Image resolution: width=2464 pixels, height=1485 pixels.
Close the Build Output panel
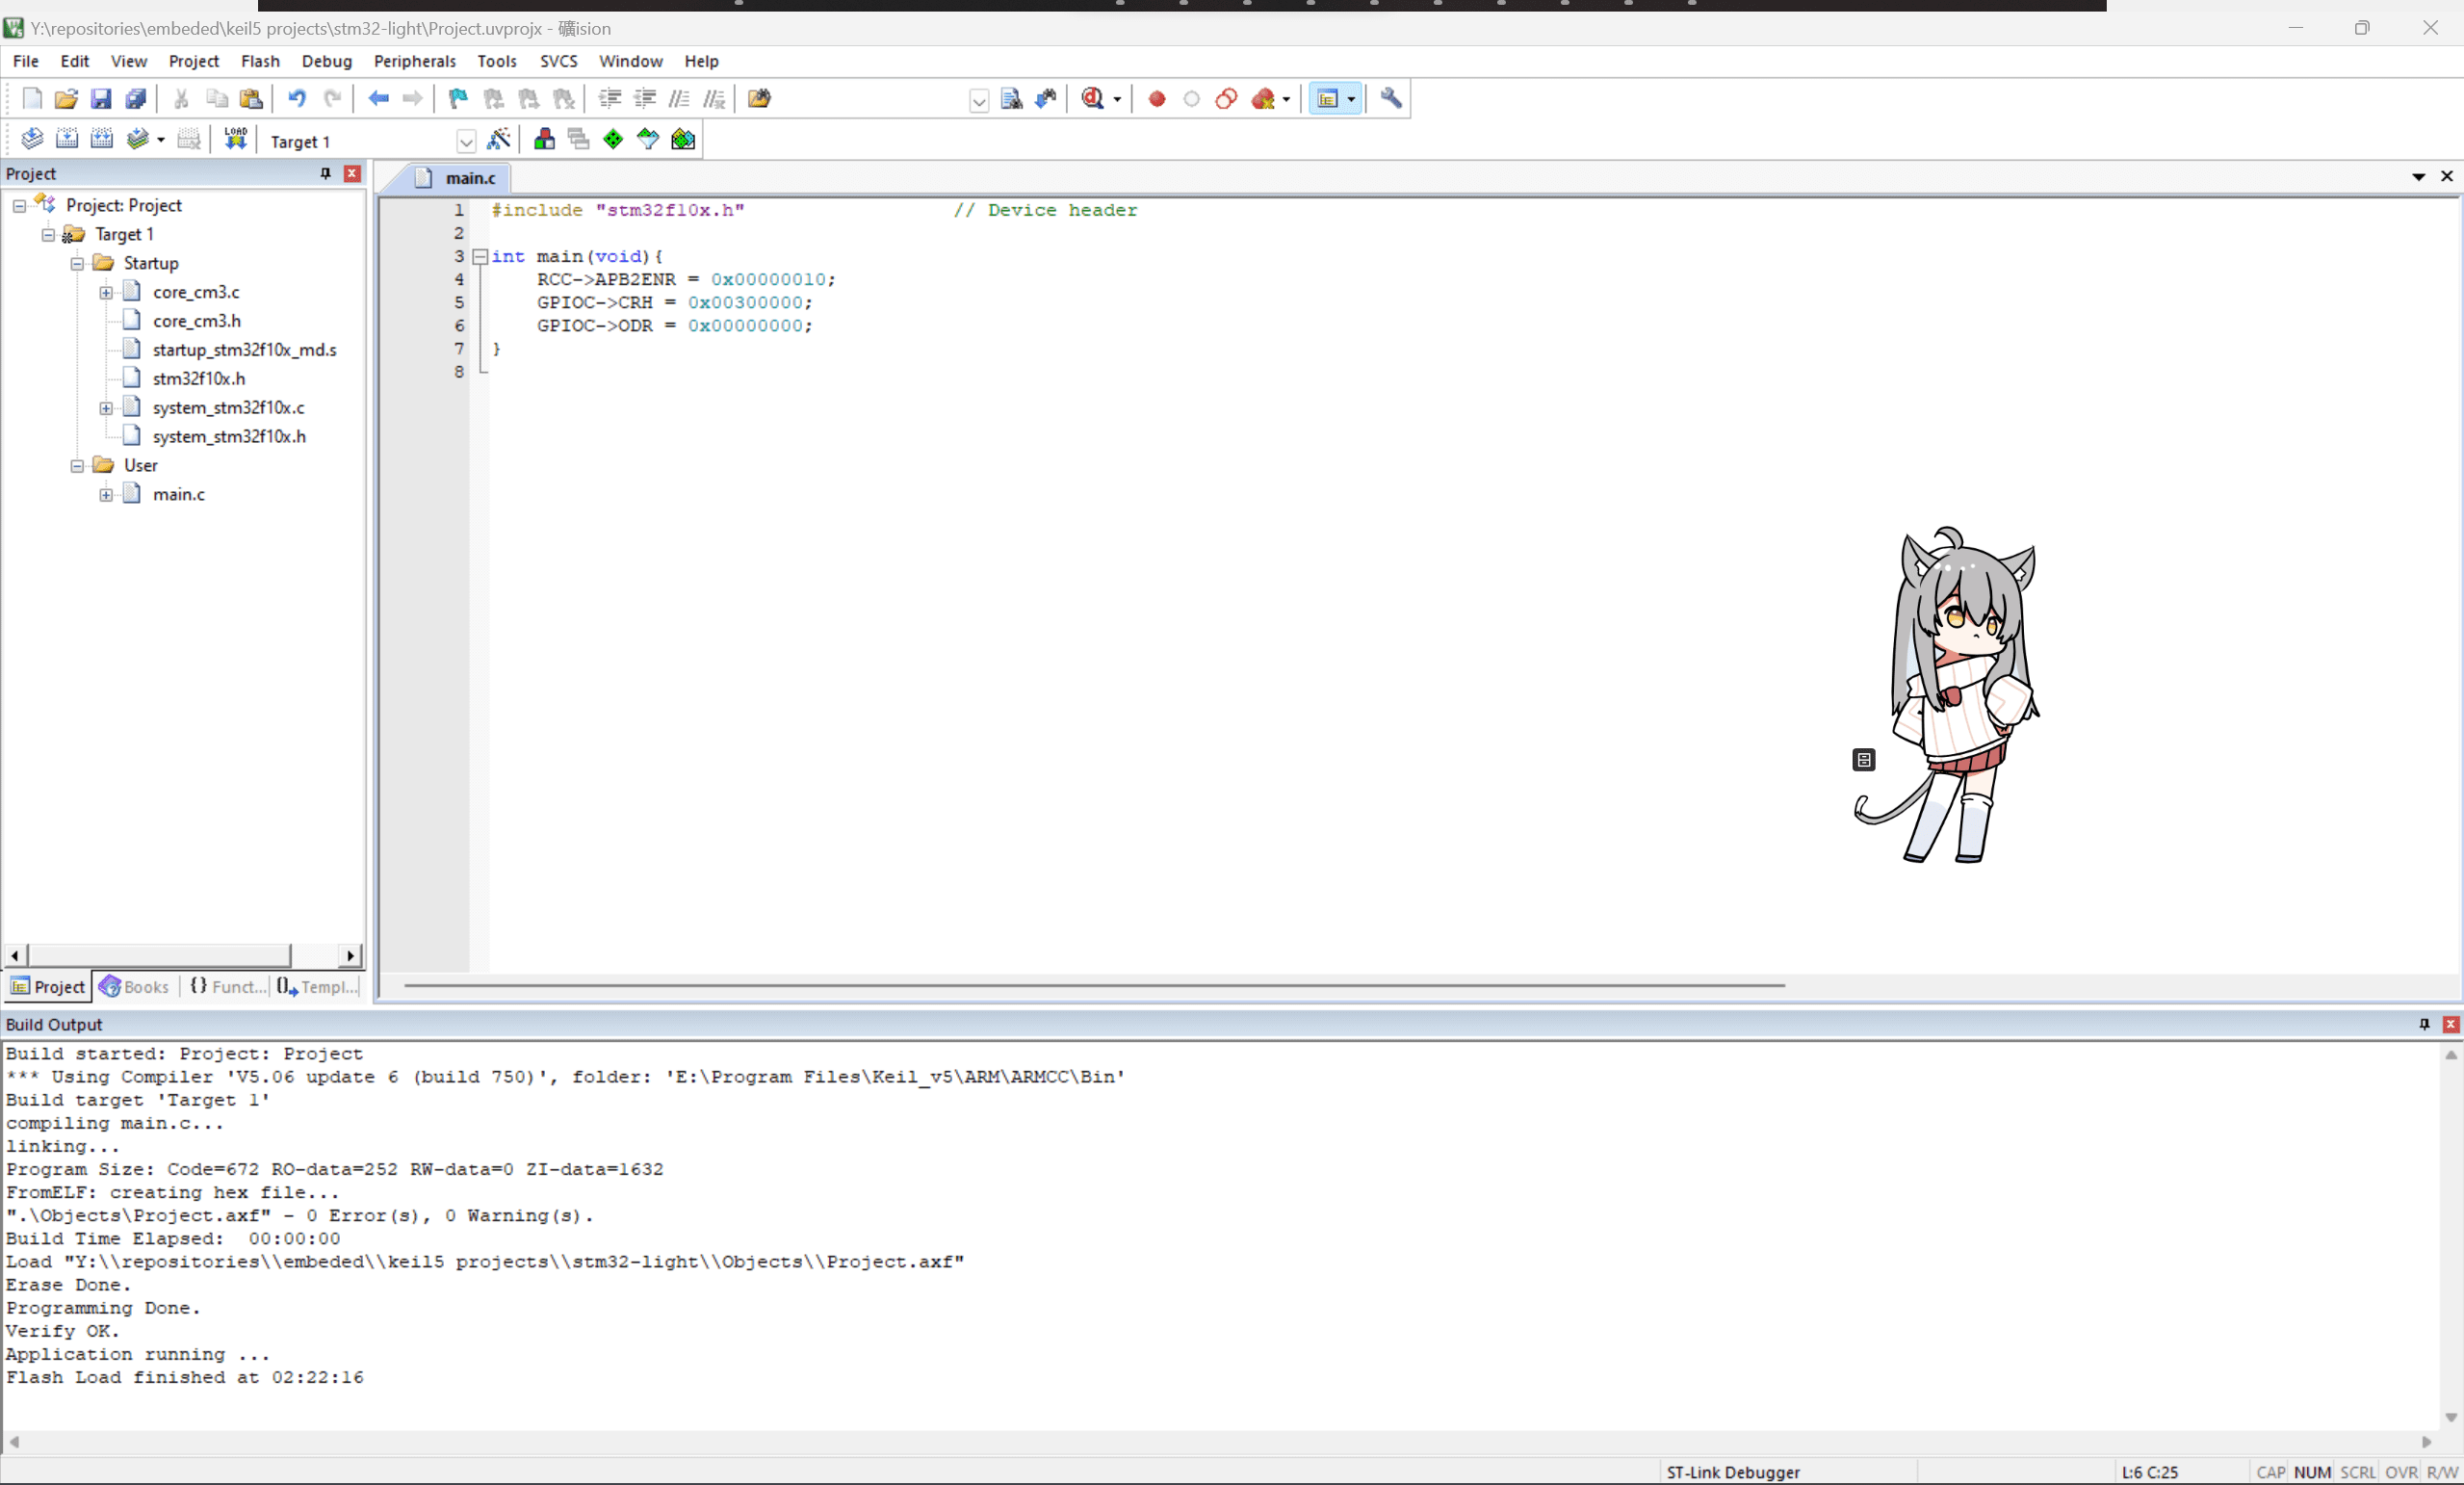click(x=2450, y=1024)
